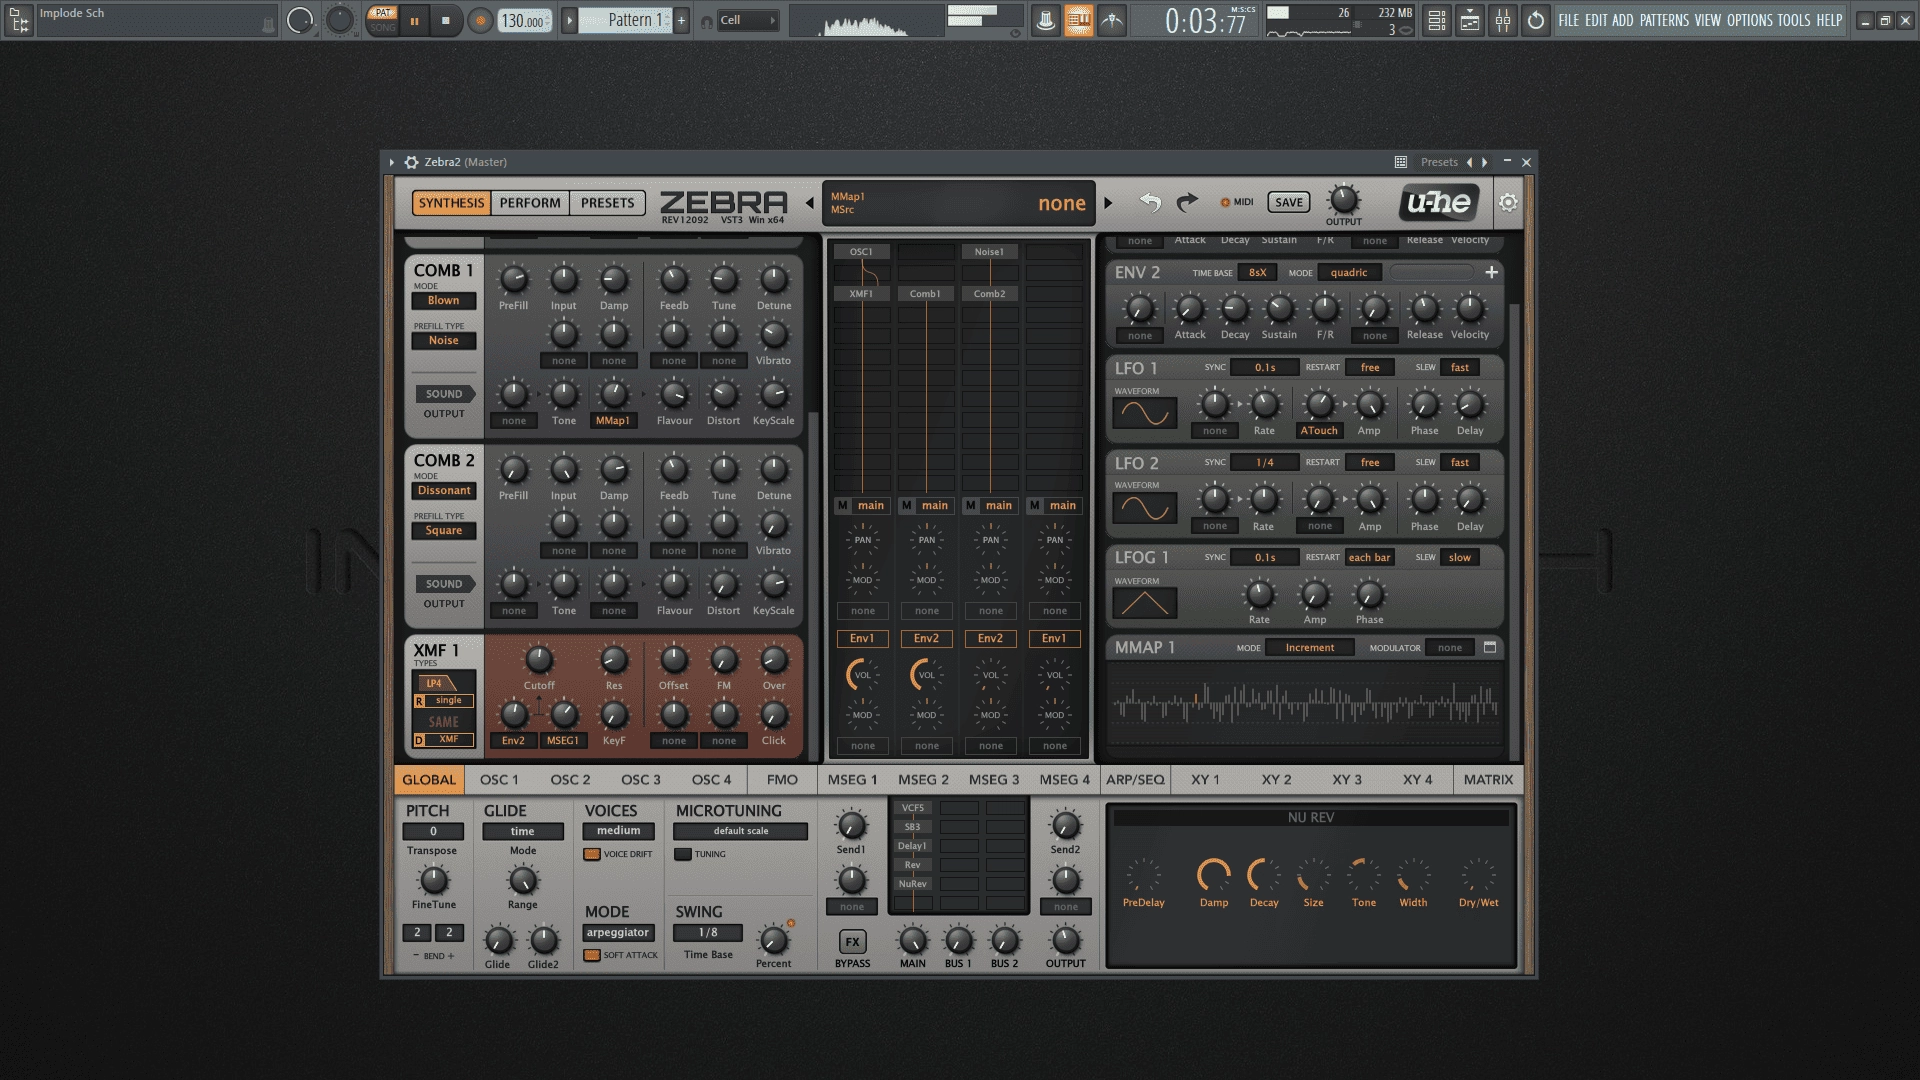The image size is (1920, 1080).
Task: Go to the previous preset arrow in title bar
Action: pyautogui.click(x=1469, y=162)
